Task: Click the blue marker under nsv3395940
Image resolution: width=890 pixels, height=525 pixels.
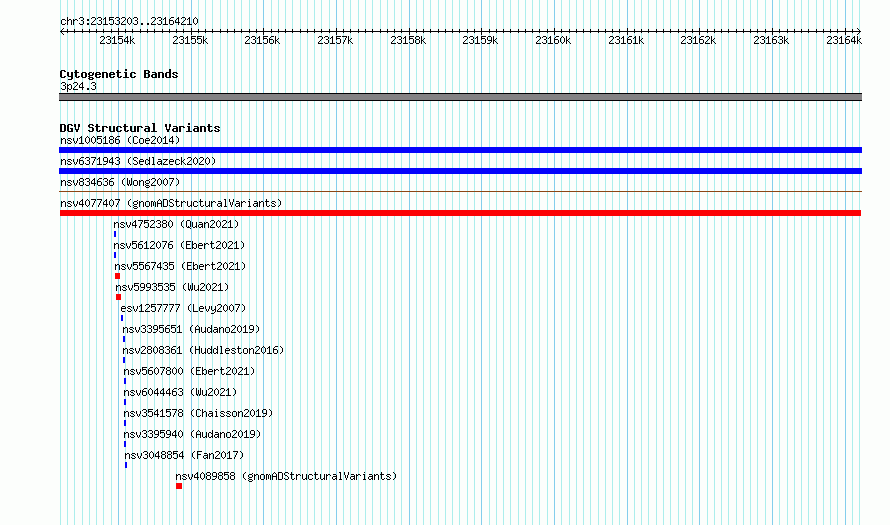Action: [x=125, y=444]
